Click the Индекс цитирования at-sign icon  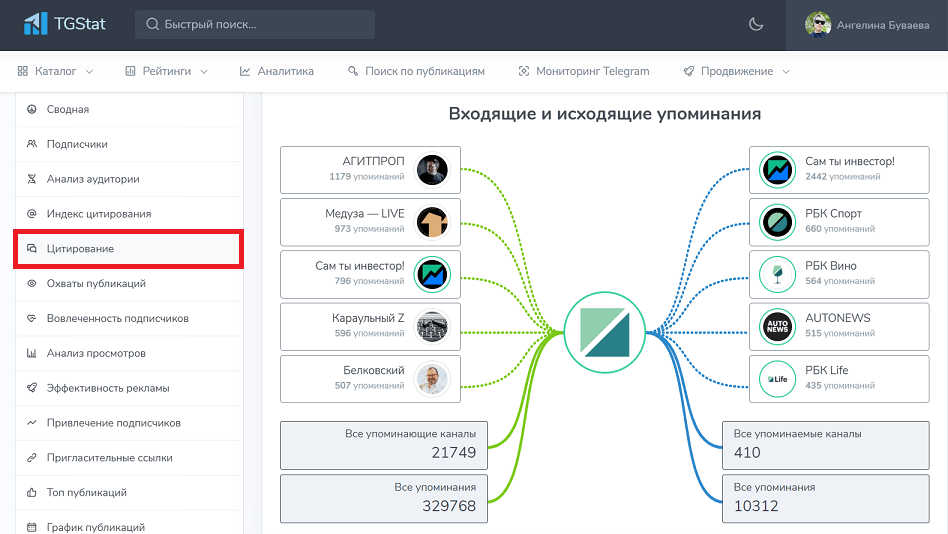point(31,214)
